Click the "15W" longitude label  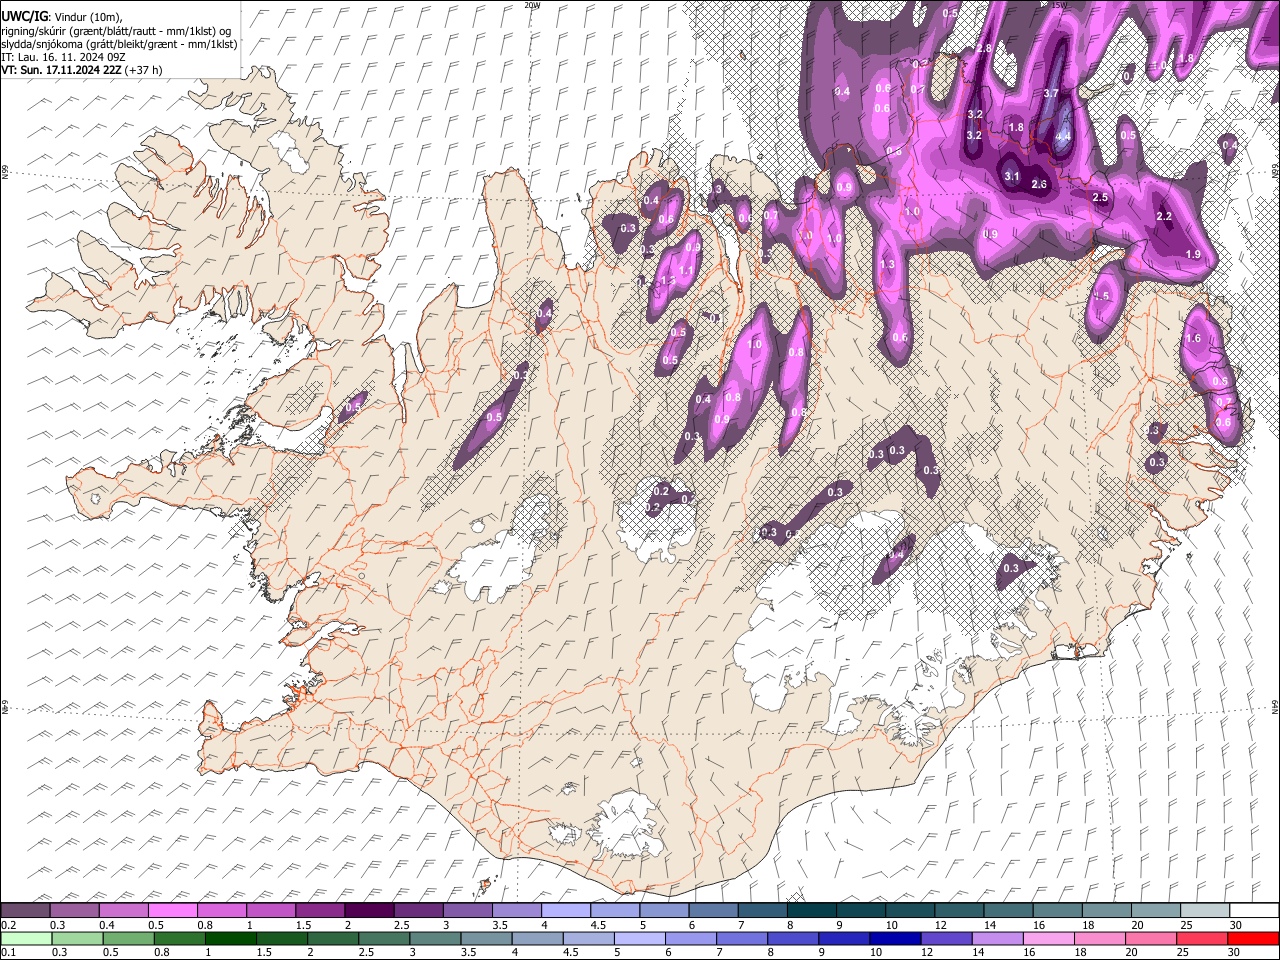click(1059, 5)
